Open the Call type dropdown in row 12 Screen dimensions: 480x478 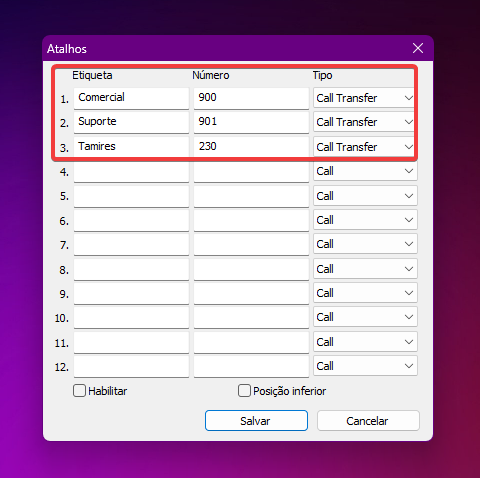(365, 366)
